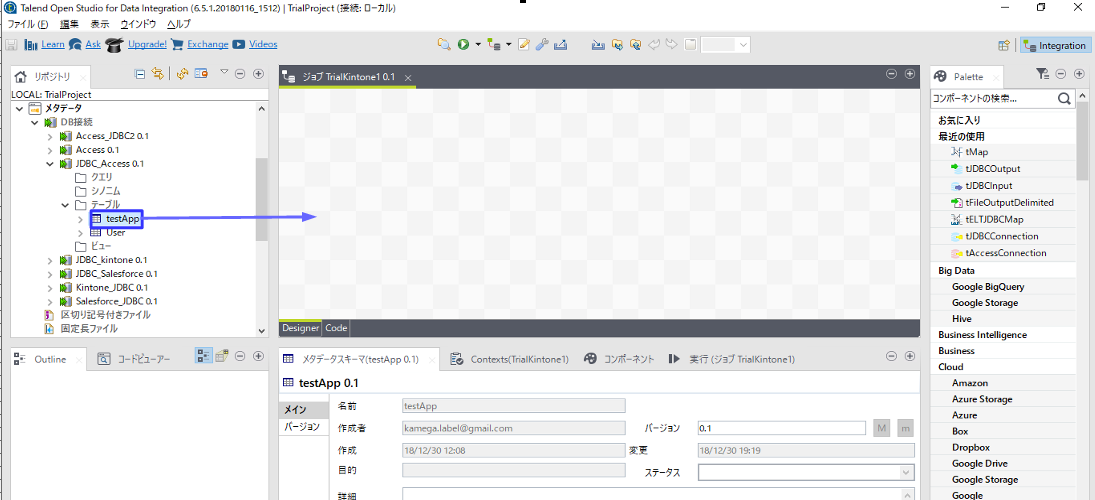Minimize the Palette panel

pos(1060,73)
